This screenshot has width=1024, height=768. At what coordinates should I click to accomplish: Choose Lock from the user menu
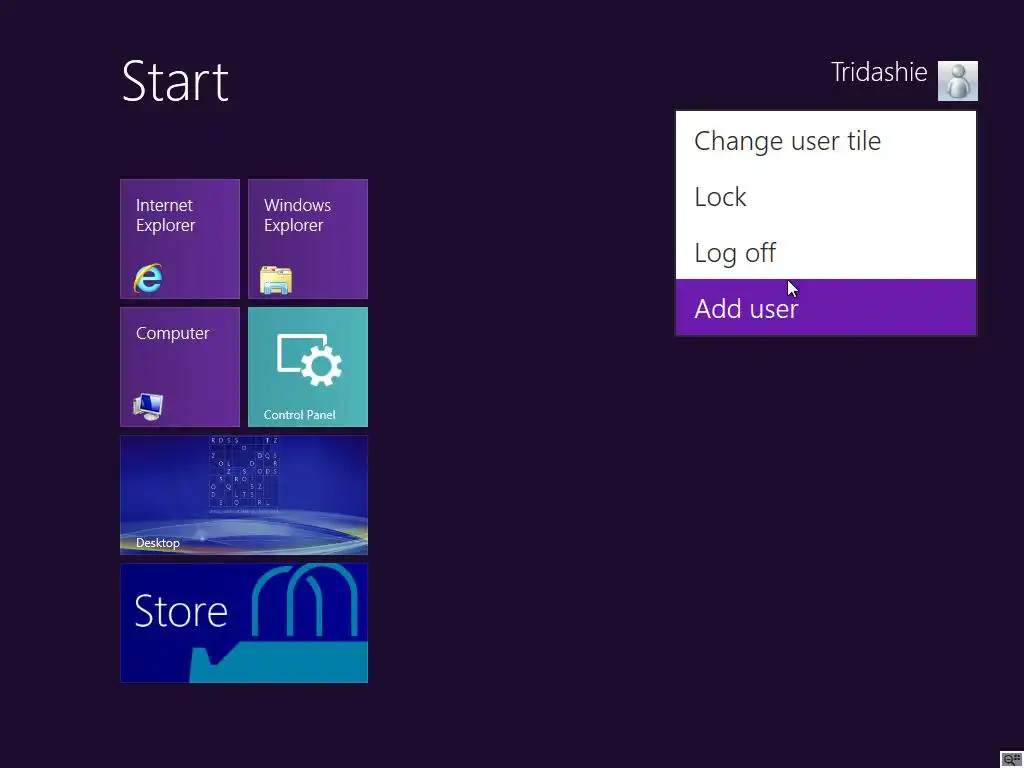pos(825,196)
